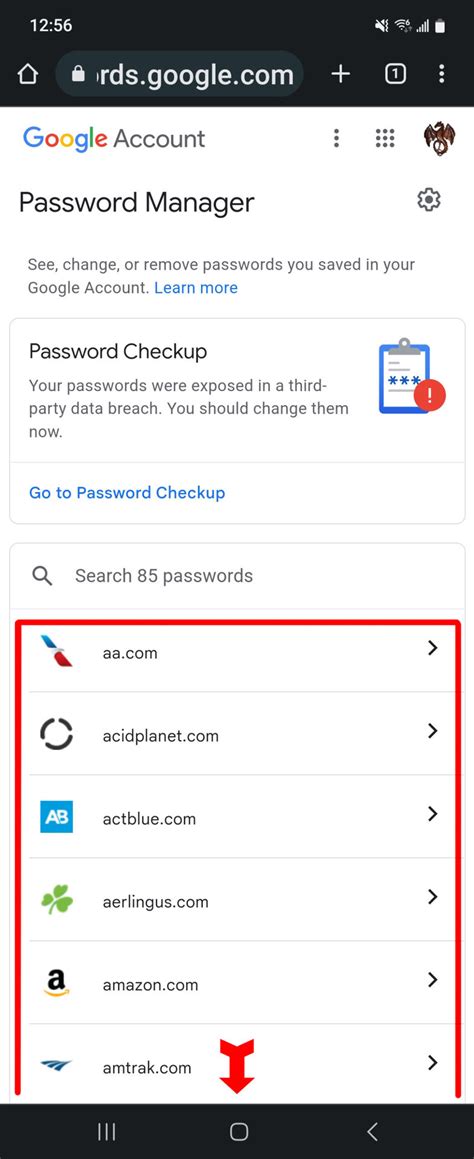Tap the Password Checkup clipboard alert icon

coord(411,376)
